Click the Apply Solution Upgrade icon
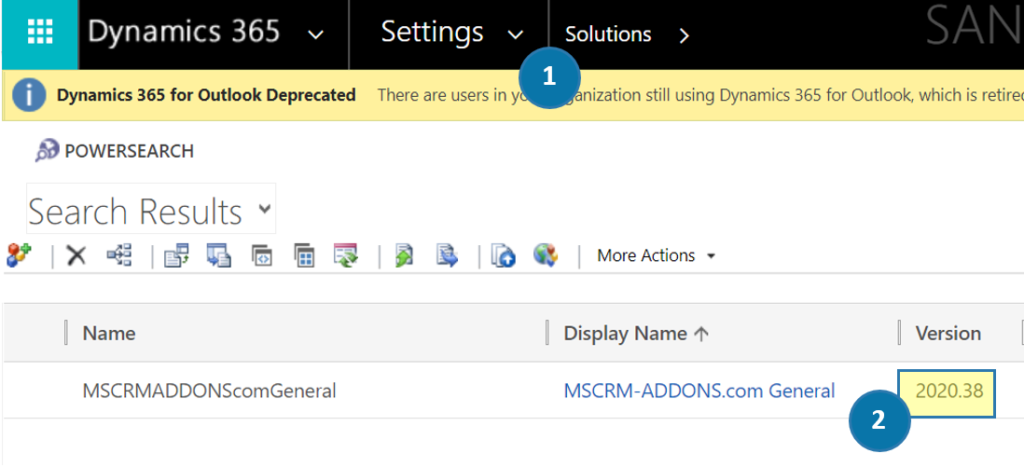 point(345,255)
